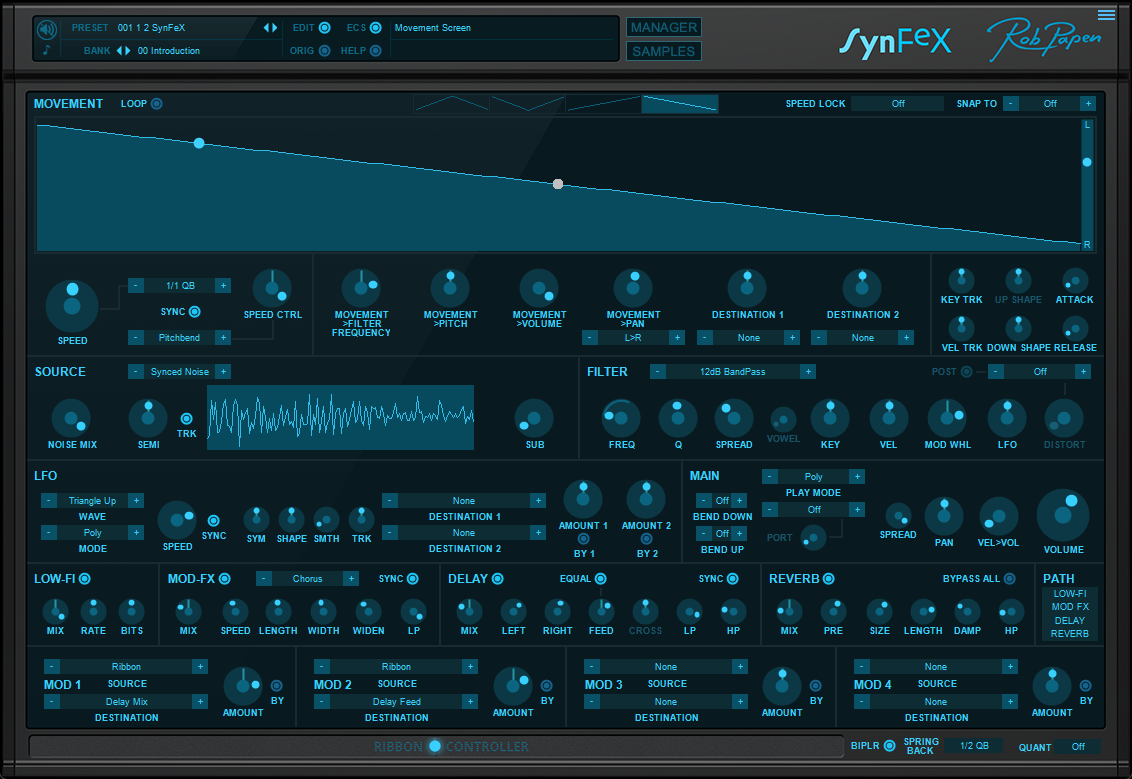This screenshot has height=779, width=1132.
Task: Click the Movement>Filter Frequency knob
Action: tap(361, 288)
